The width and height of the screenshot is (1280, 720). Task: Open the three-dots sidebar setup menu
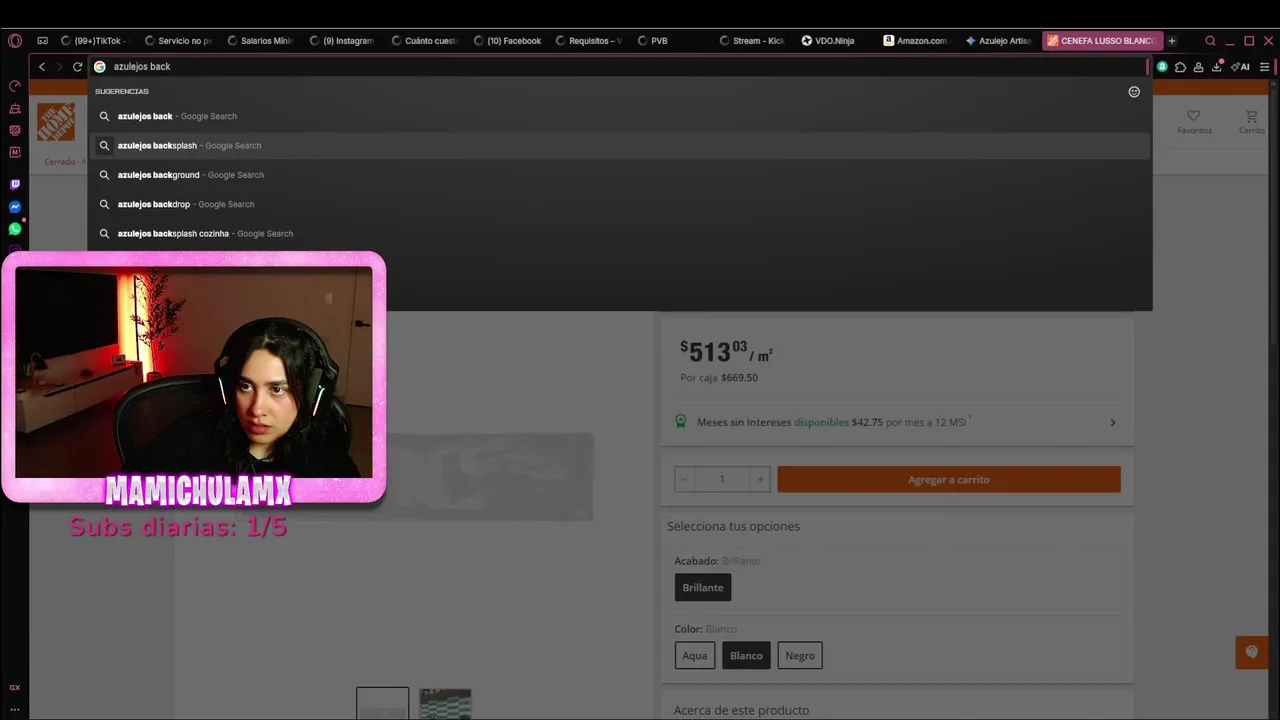pos(15,709)
